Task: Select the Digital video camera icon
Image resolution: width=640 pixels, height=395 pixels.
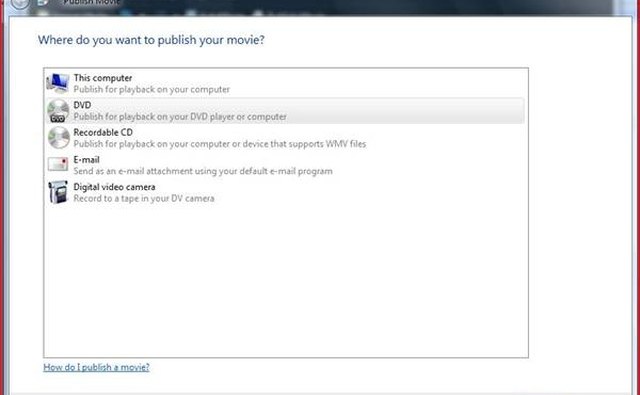Action: [x=58, y=192]
